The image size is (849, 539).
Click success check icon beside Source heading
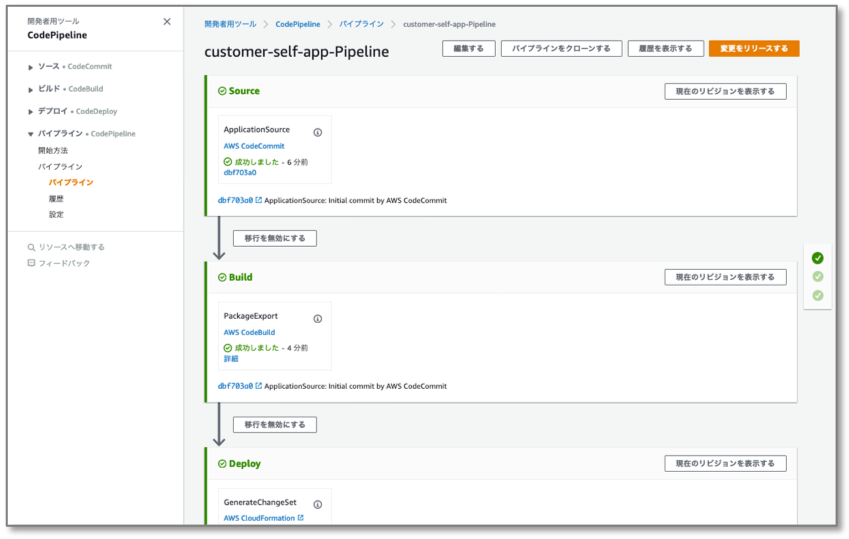point(222,91)
